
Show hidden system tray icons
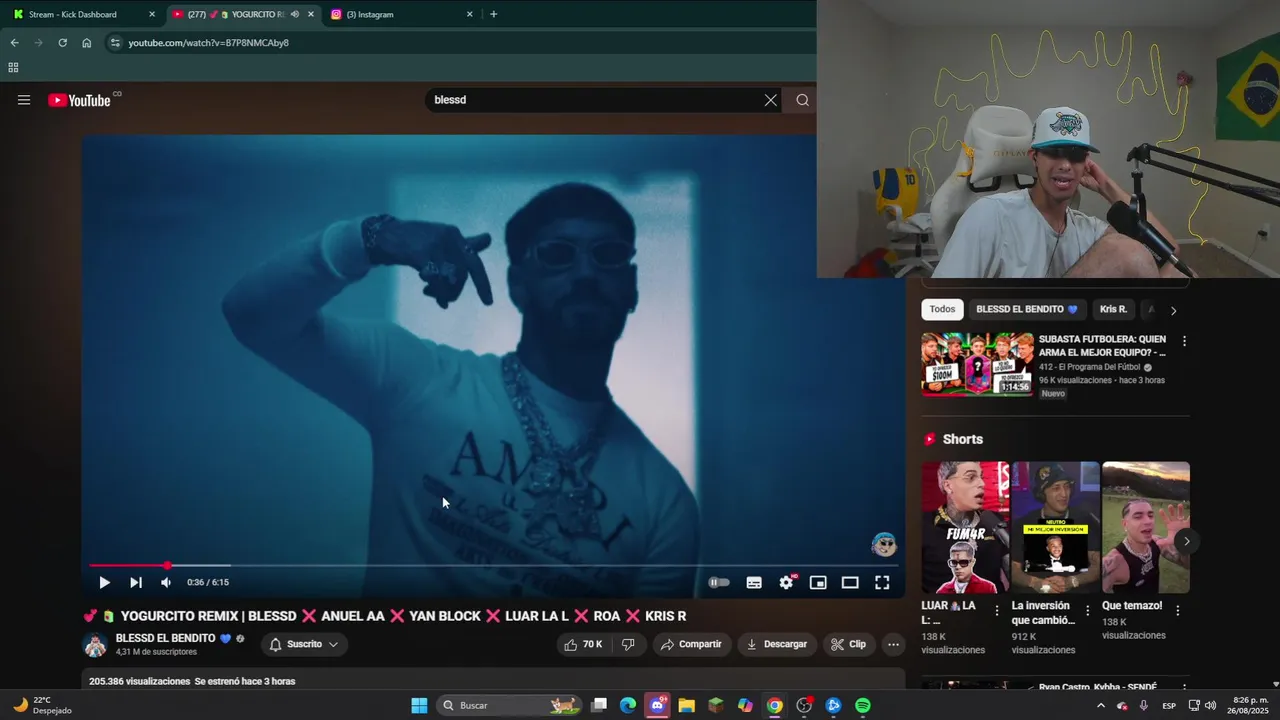click(1101, 705)
